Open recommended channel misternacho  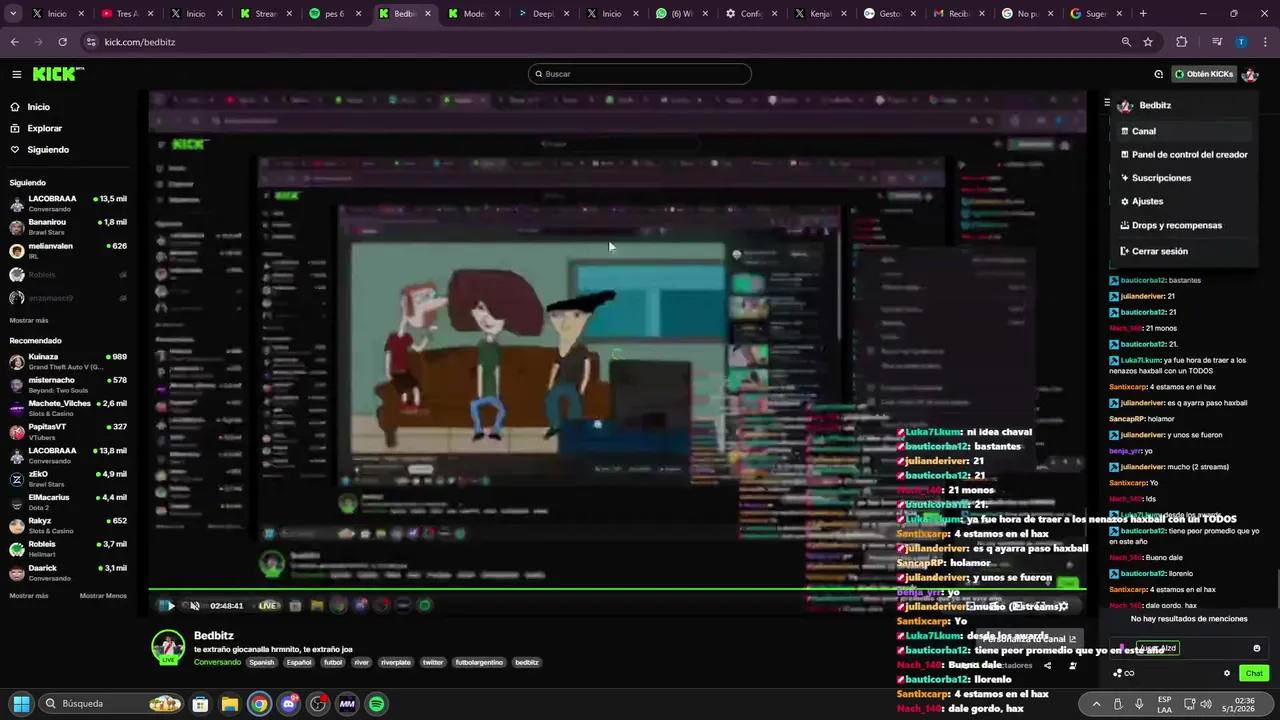(x=68, y=385)
